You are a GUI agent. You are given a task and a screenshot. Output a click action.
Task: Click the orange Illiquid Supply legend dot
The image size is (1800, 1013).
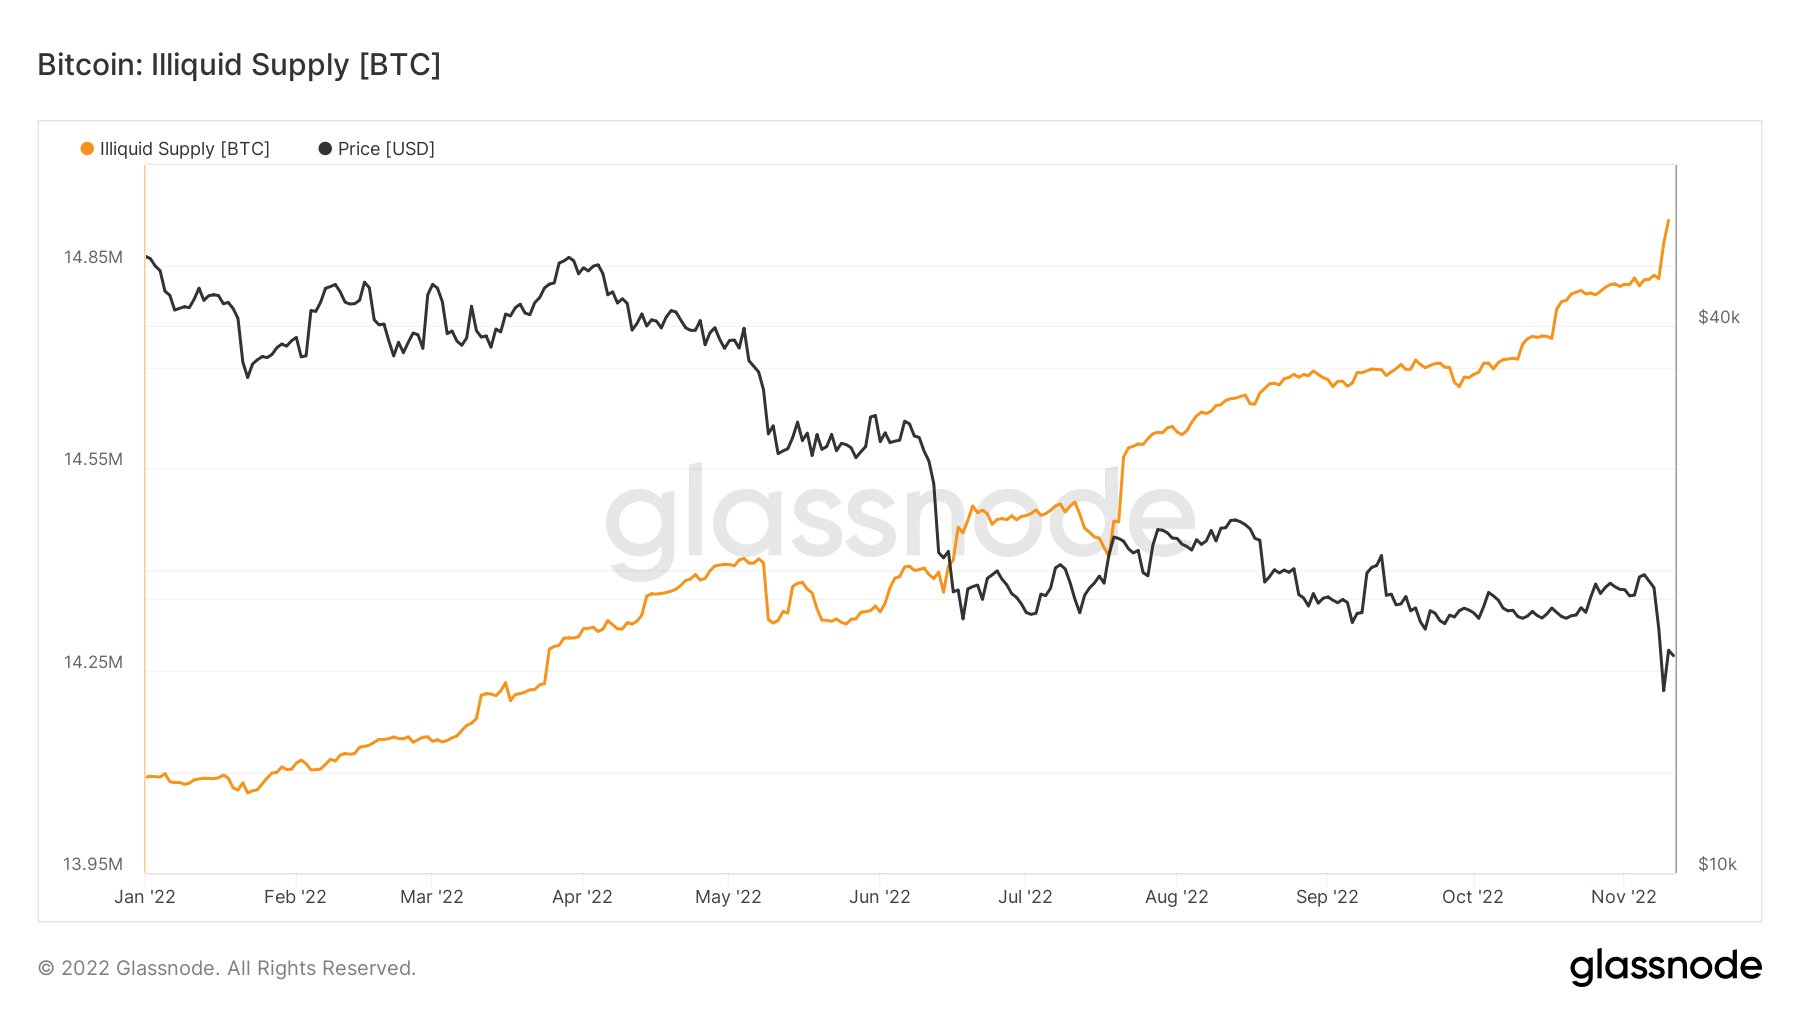tap(87, 149)
